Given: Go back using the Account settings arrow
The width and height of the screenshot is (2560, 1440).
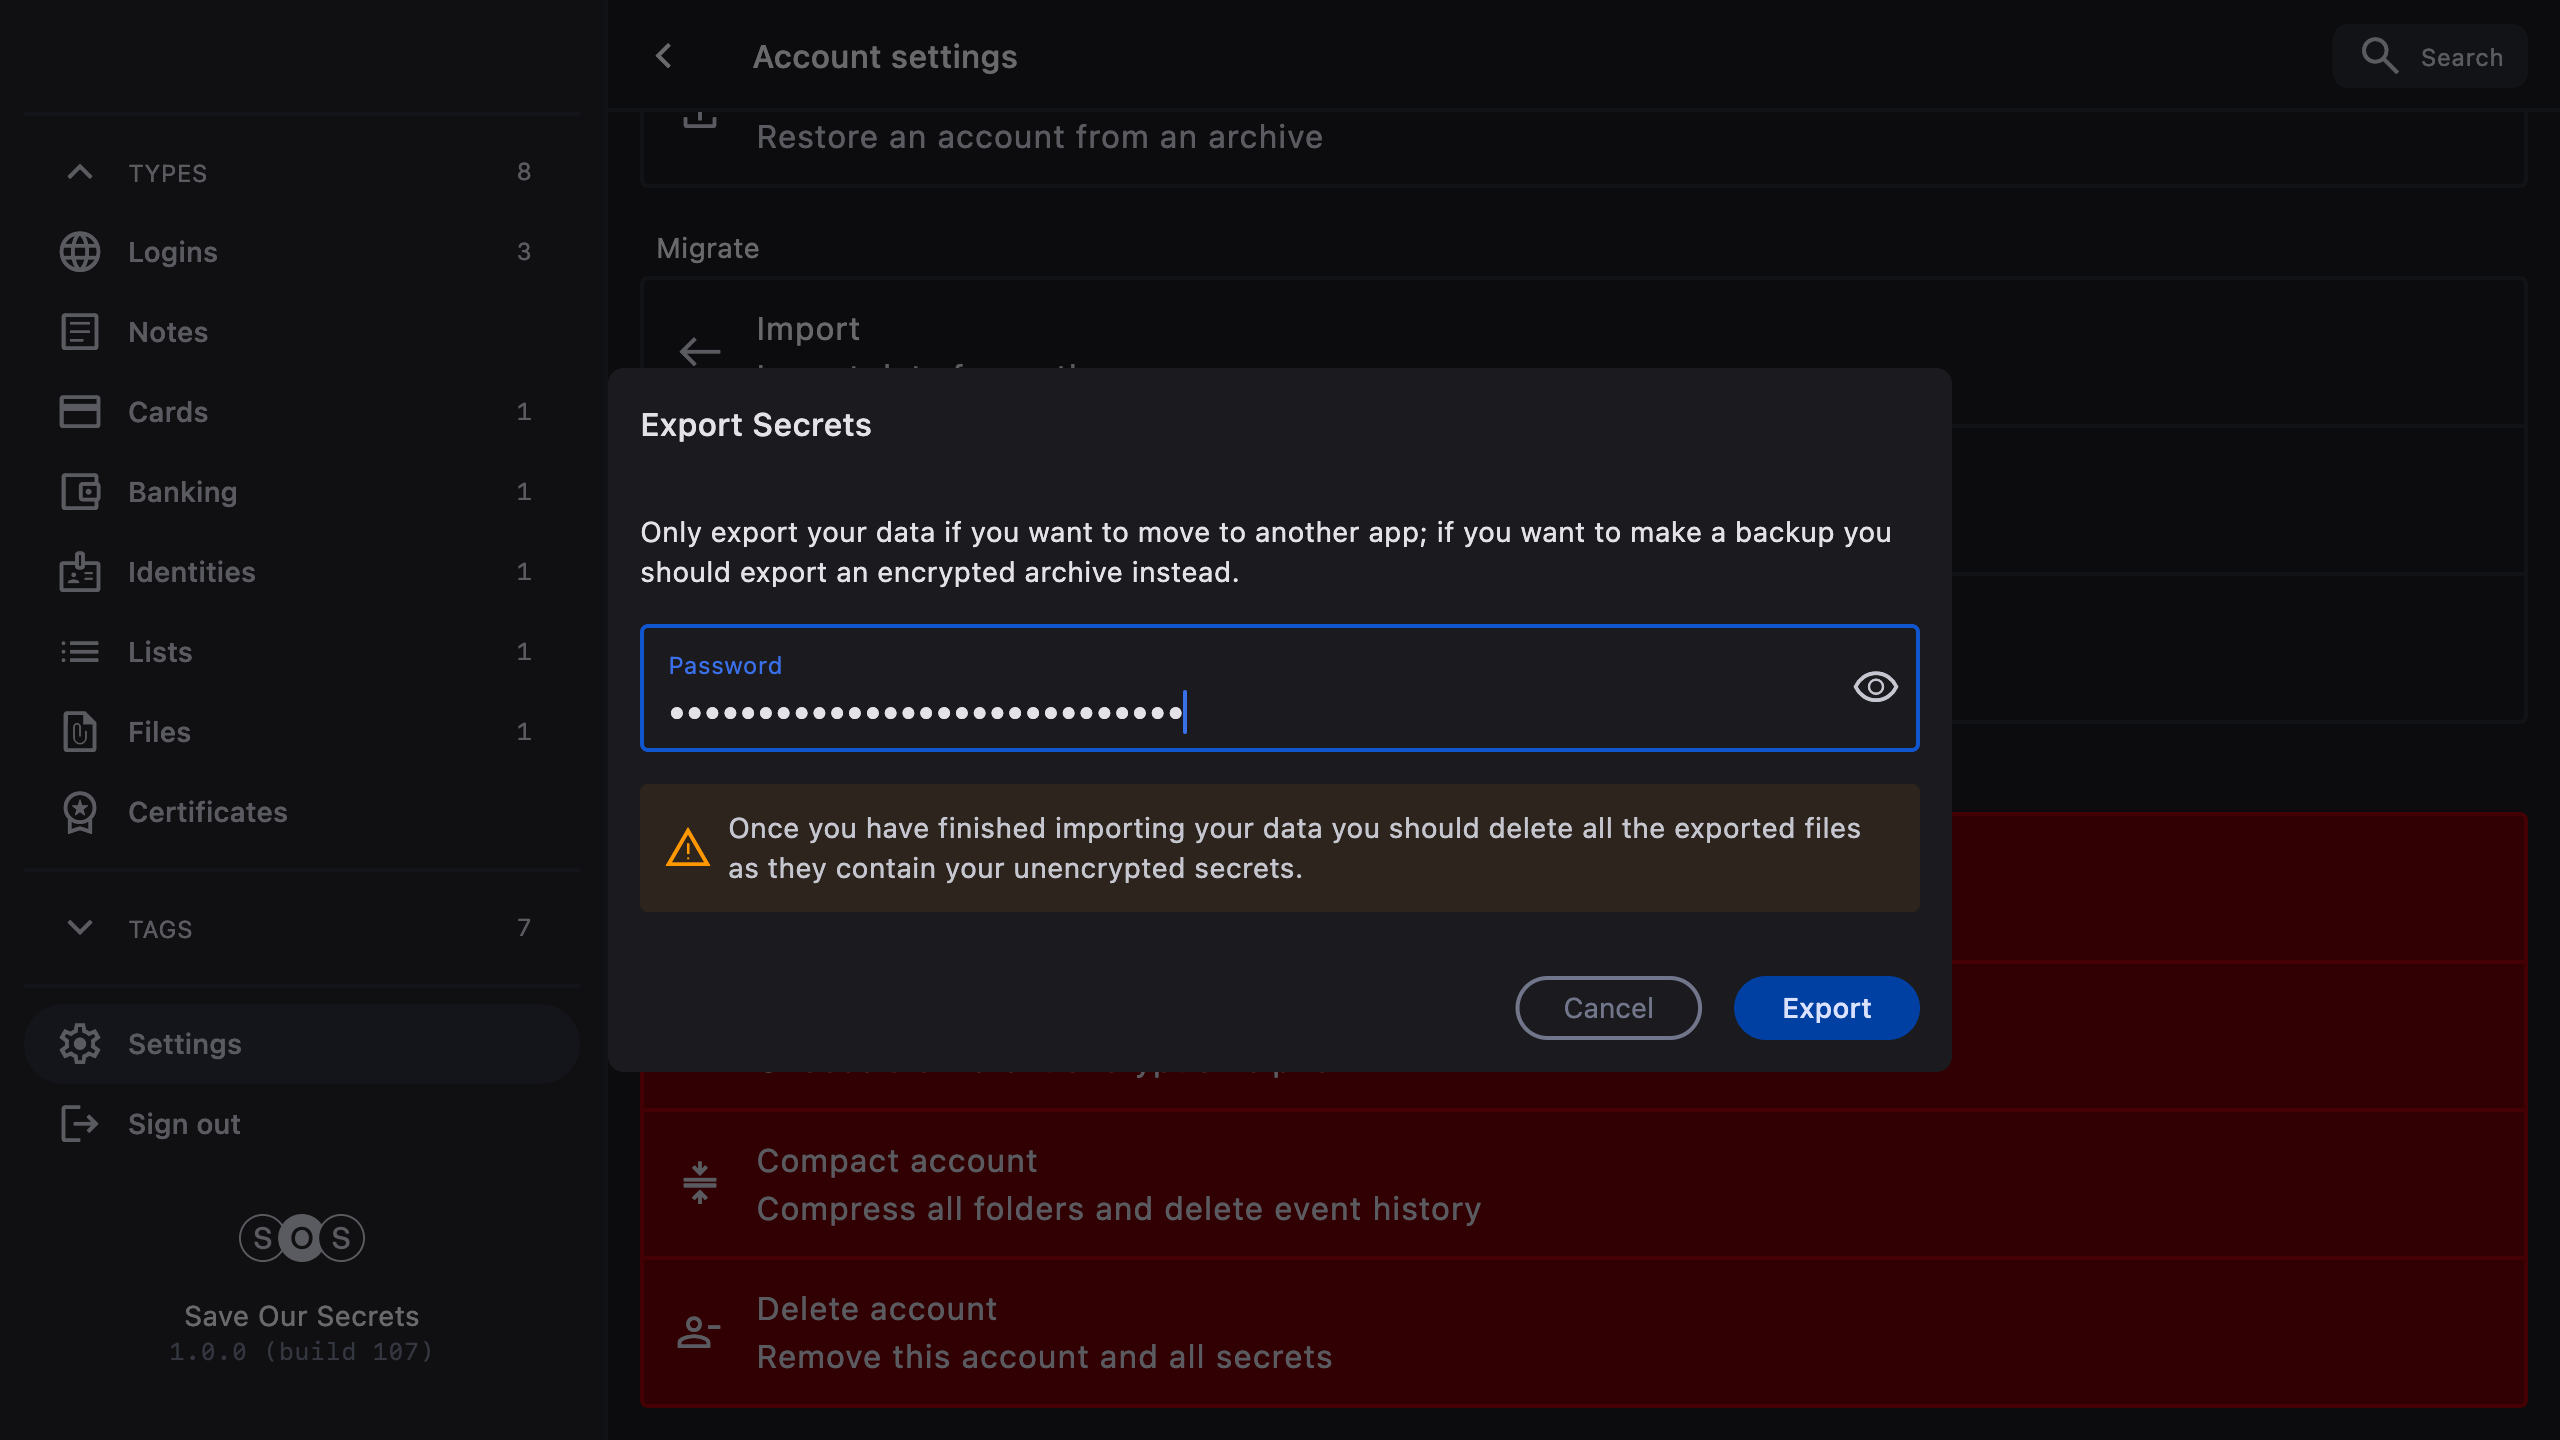Looking at the screenshot, I should click(x=664, y=57).
